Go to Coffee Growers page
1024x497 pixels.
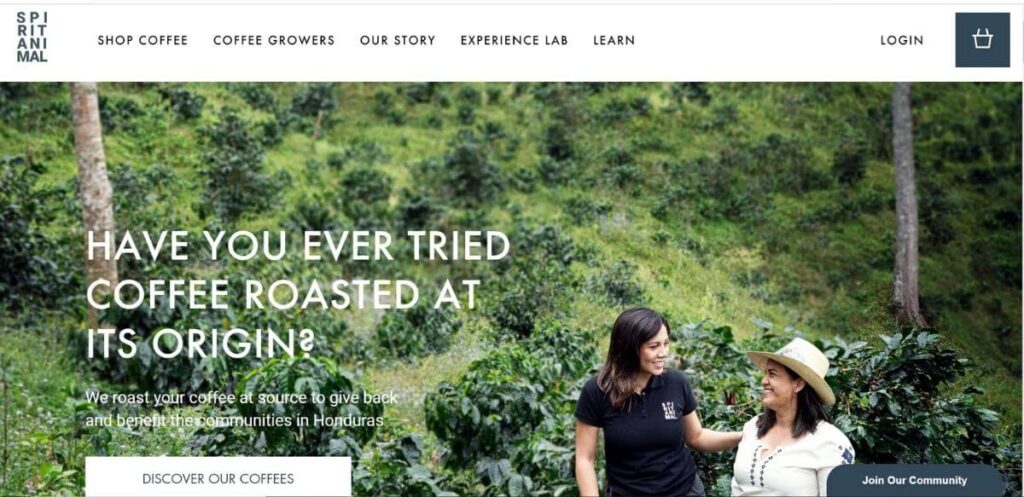274,40
